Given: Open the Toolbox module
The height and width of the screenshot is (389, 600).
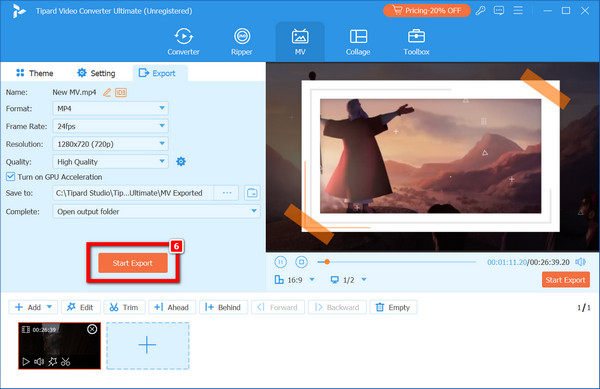Looking at the screenshot, I should click(416, 42).
